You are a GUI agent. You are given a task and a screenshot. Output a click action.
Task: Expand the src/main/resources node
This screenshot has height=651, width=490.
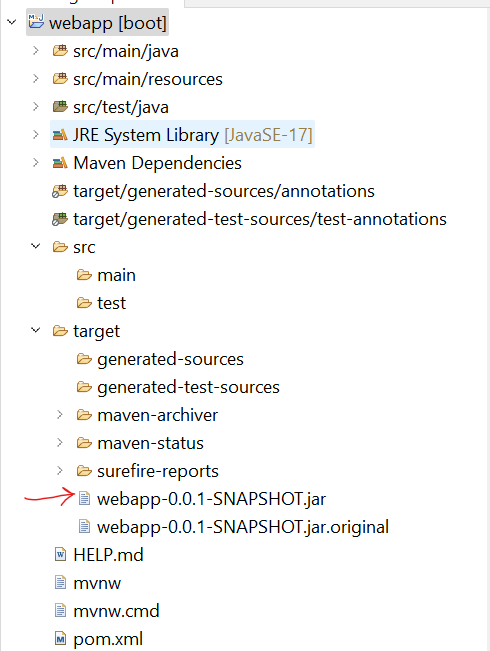(36, 79)
